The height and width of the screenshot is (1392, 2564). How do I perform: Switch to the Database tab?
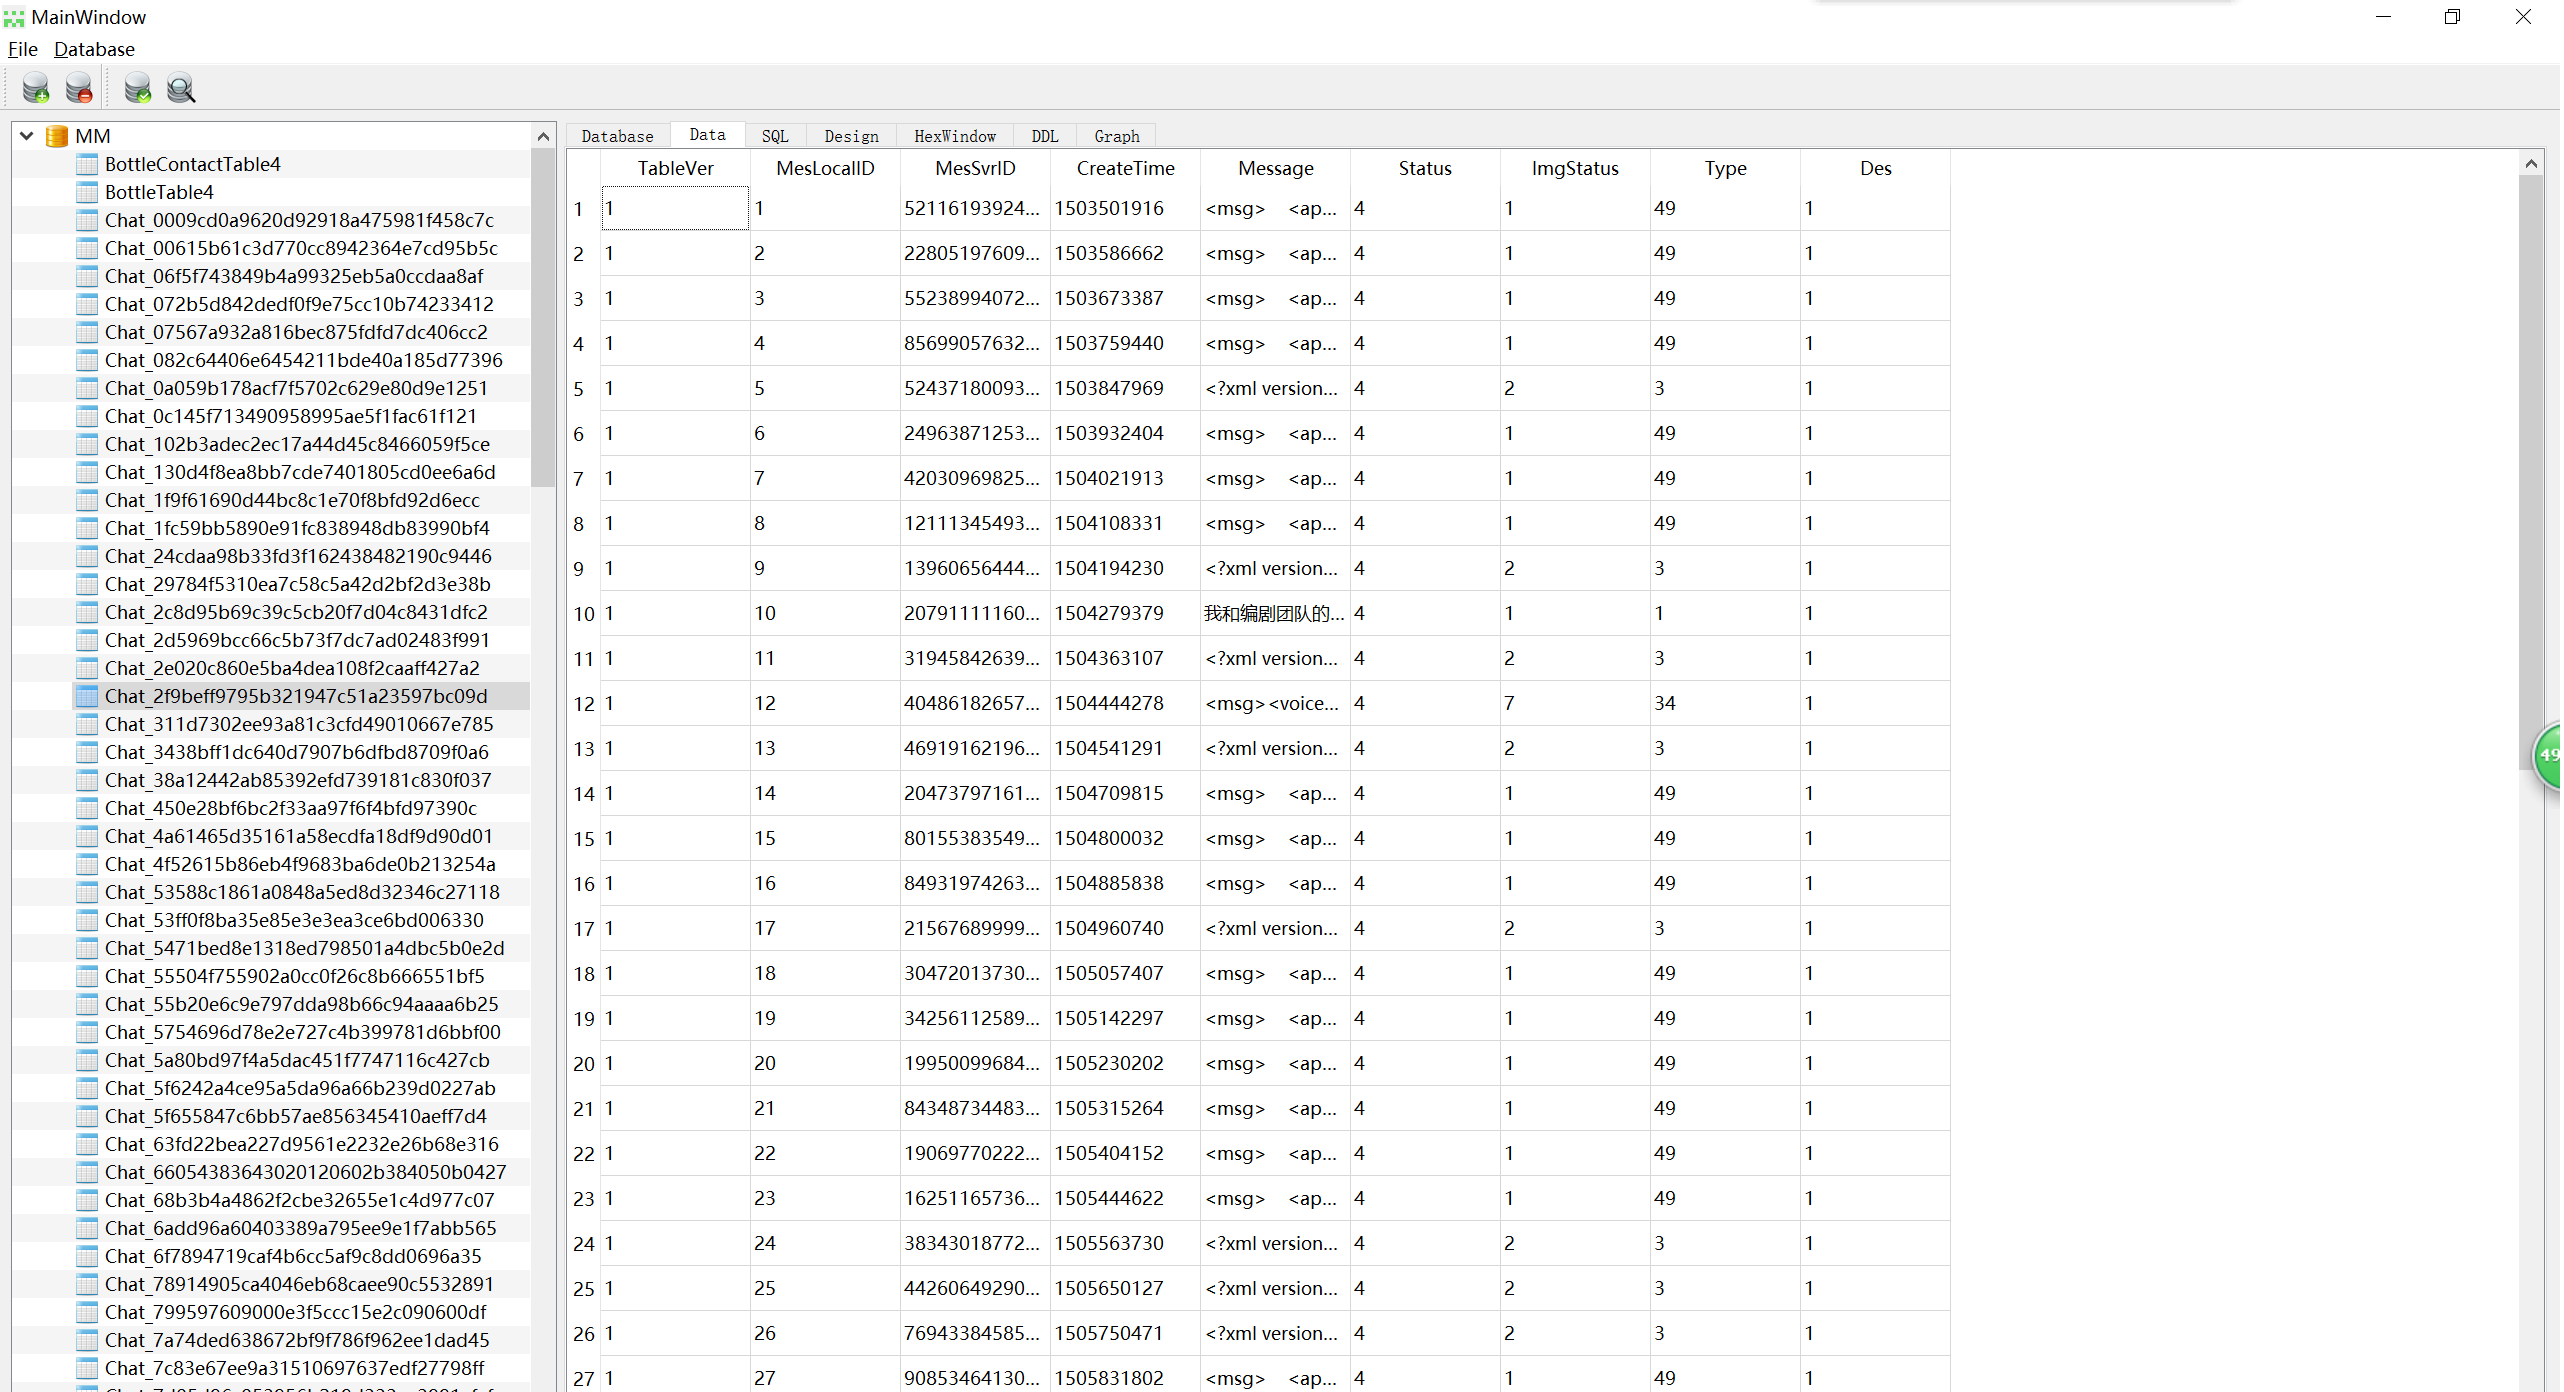[617, 136]
